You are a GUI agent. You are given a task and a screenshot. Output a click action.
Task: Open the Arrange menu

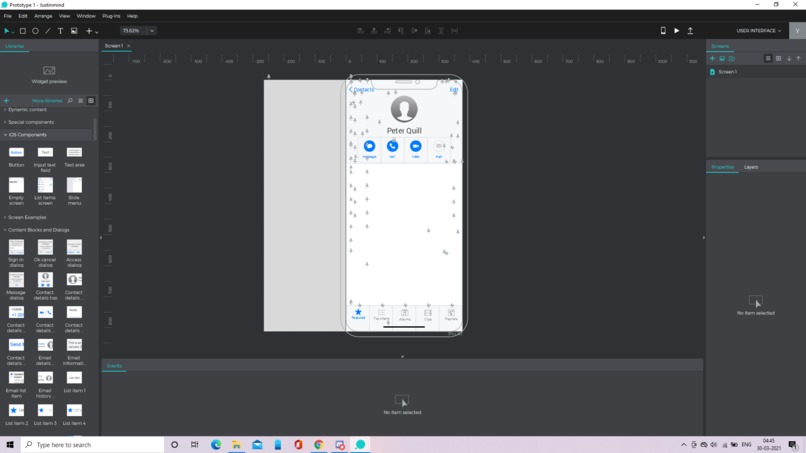point(43,16)
